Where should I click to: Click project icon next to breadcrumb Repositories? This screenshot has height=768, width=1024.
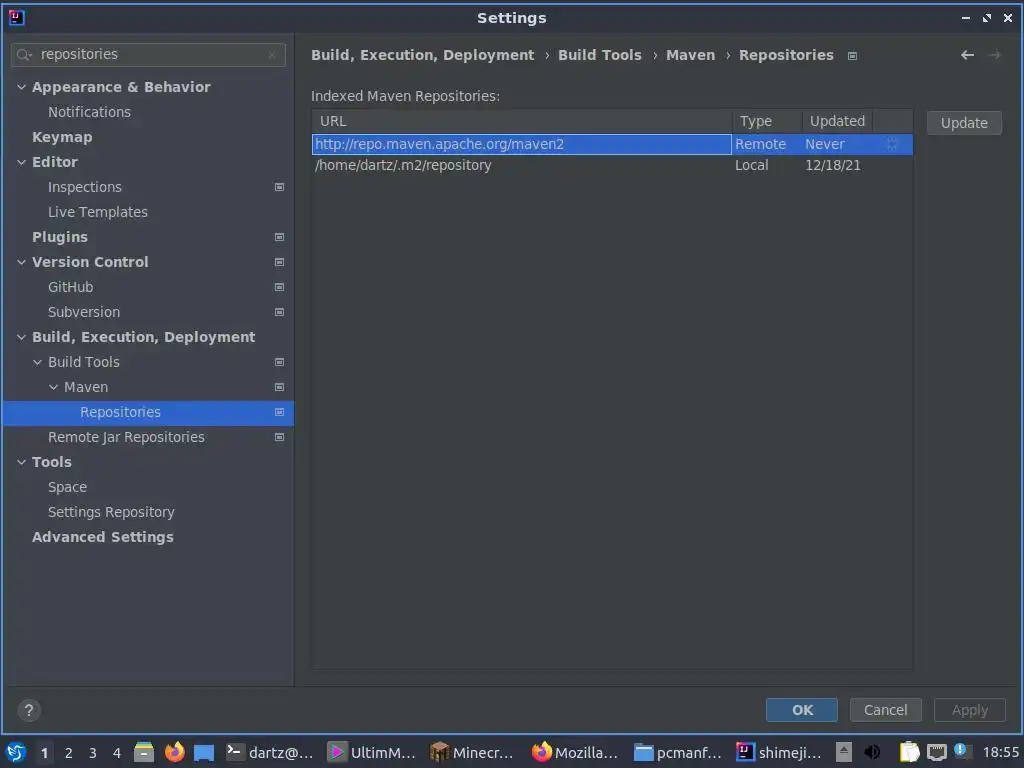click(852, 56)
